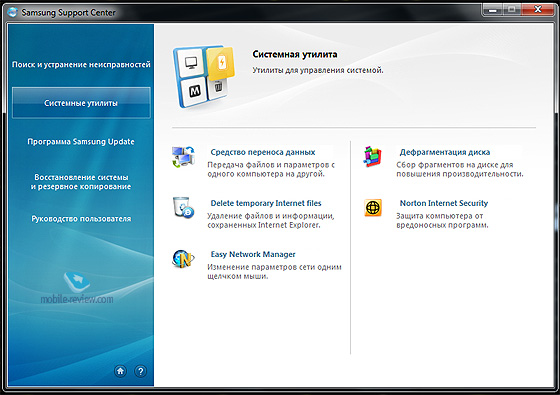Click the data transfer tool icon

[x=183, y=157]
